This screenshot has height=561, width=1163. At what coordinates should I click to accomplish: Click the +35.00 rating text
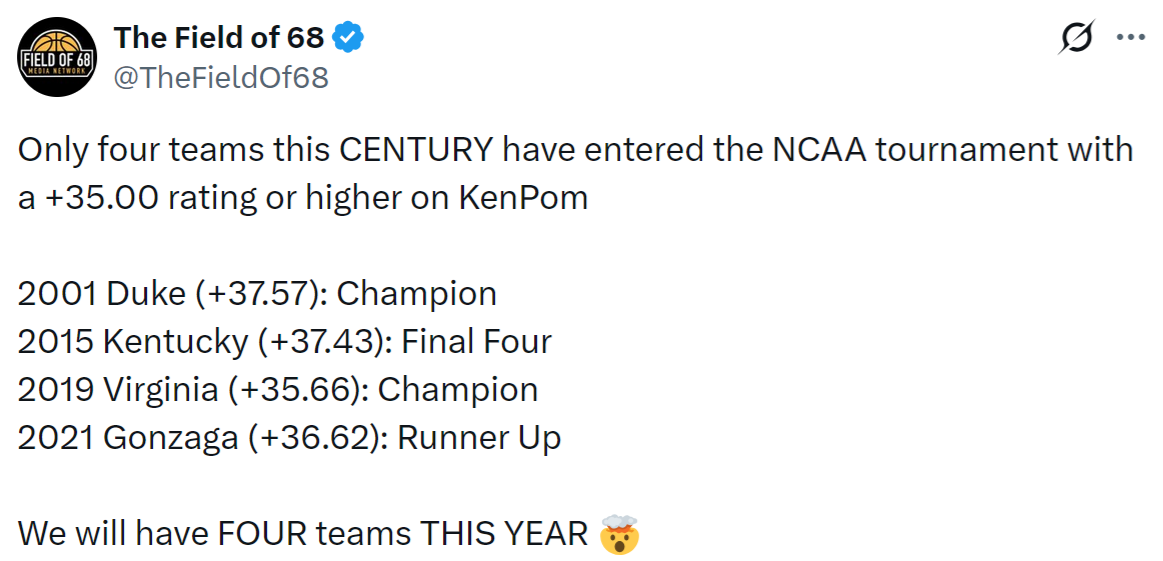tap(101, 198)
